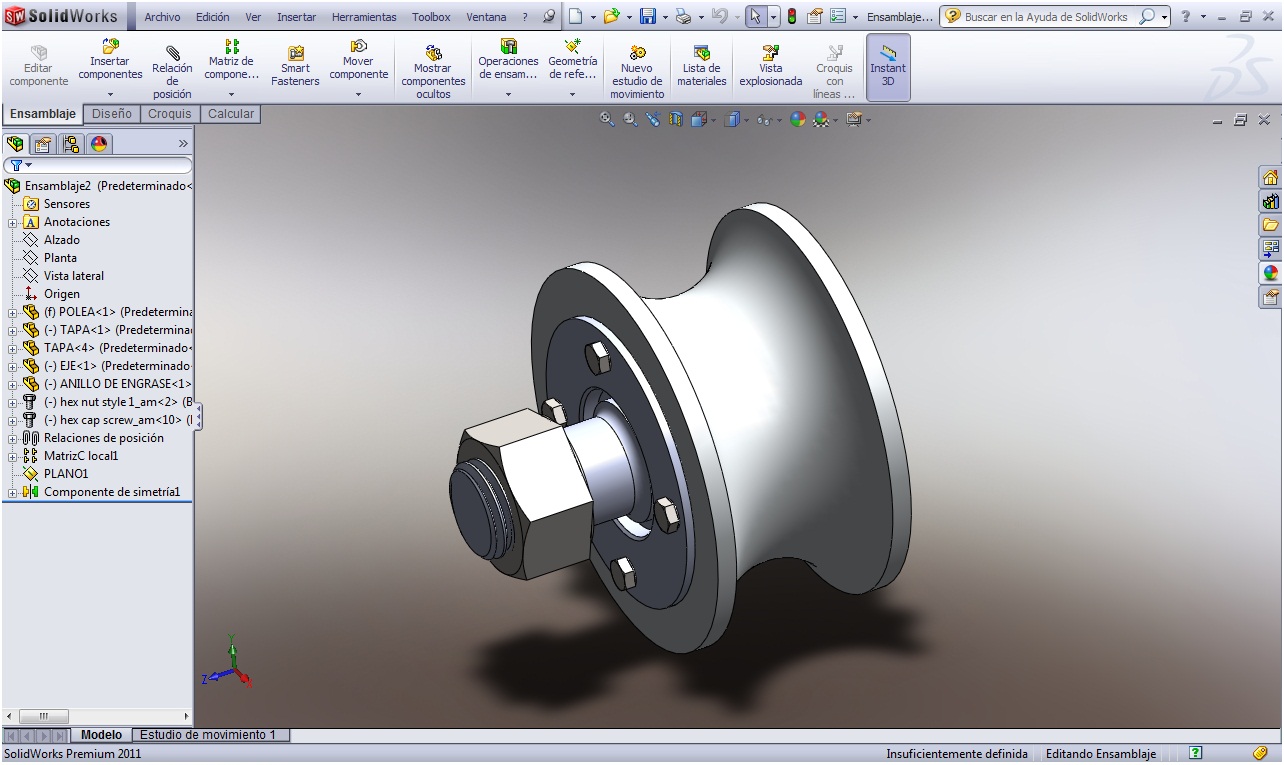Expand the MatrizC local1 node
The width and height of the screenshot is (1284, 765).
[x=12, y=456]
